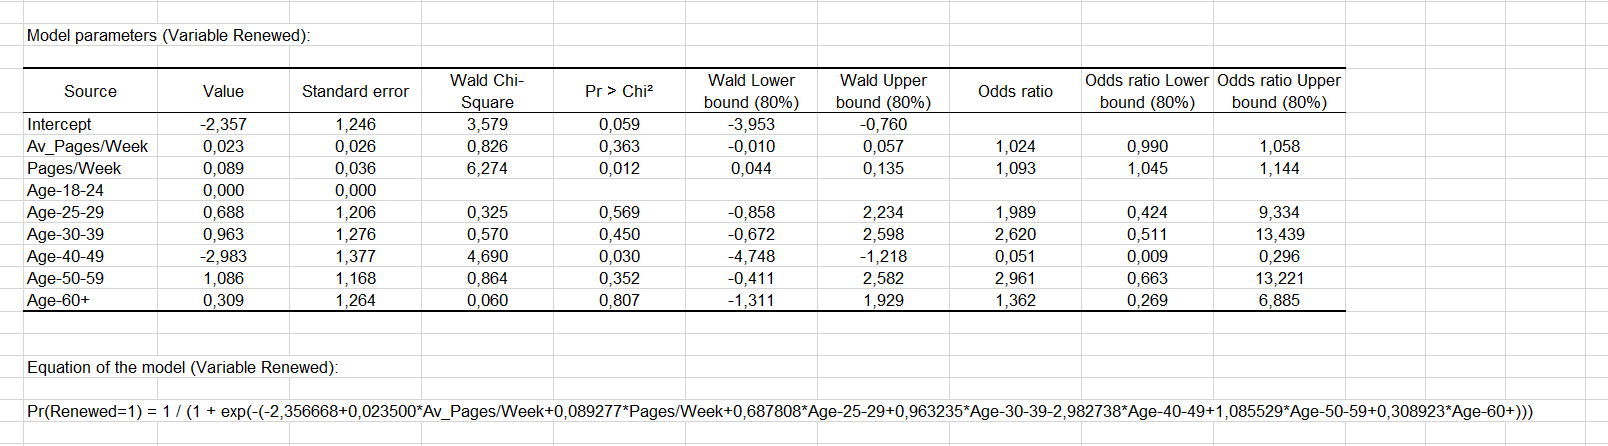Screen dimensions: 1608x446
Task: Click the "Standard error" column header
Action: [x=355, y=91]
